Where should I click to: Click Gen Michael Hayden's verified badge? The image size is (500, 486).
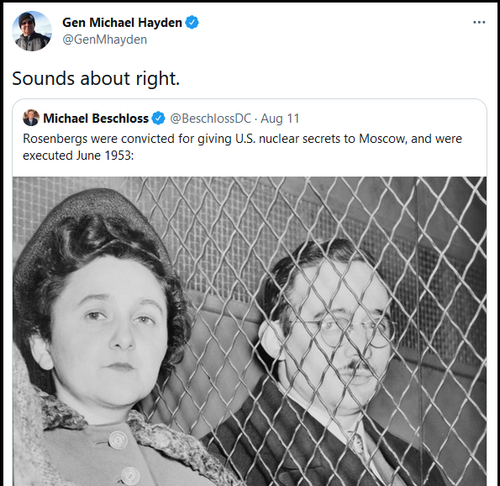192,23
